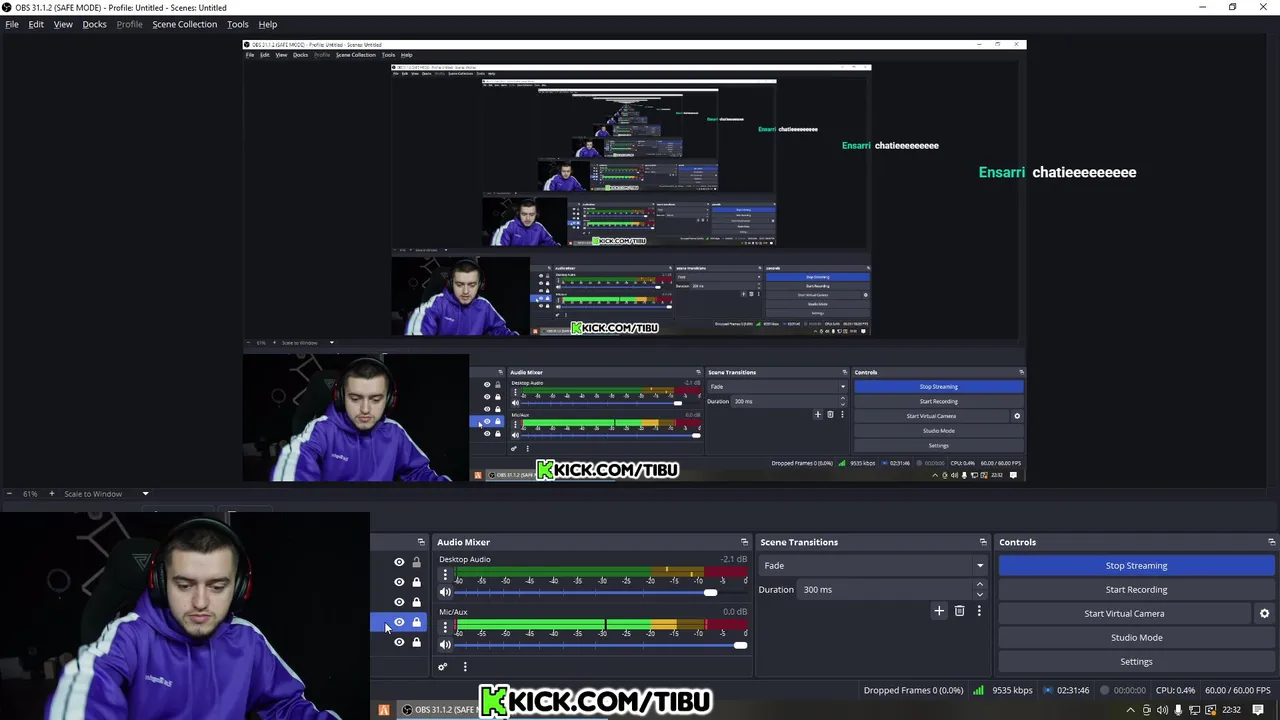Open the Scene Collection menu
The width and height of the screenshot is (1280, 720).
pyautogui.click(x=184, y=24)
